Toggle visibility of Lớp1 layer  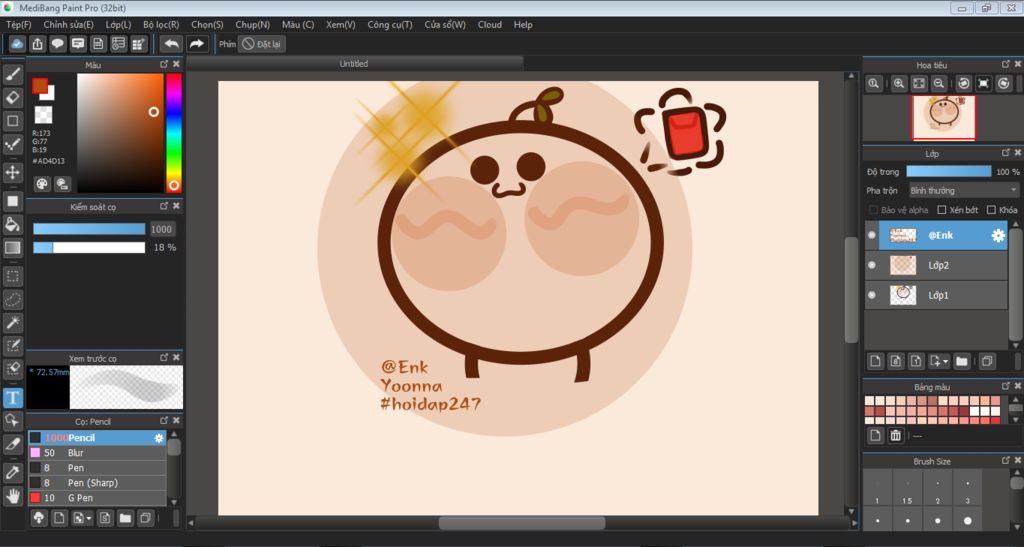[x=872, y=295]
